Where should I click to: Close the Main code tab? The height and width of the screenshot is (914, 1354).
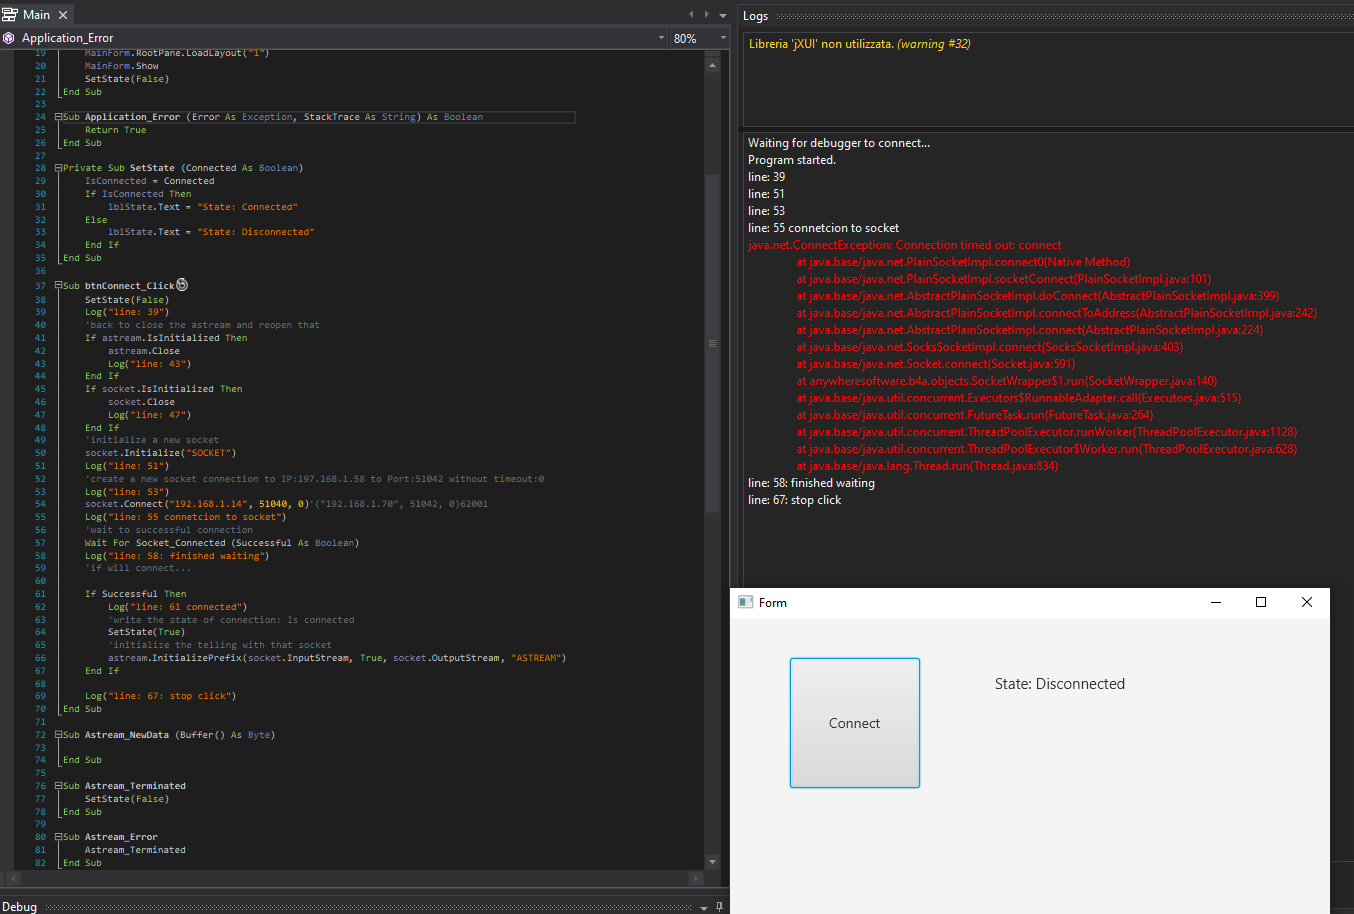(63, 15)
